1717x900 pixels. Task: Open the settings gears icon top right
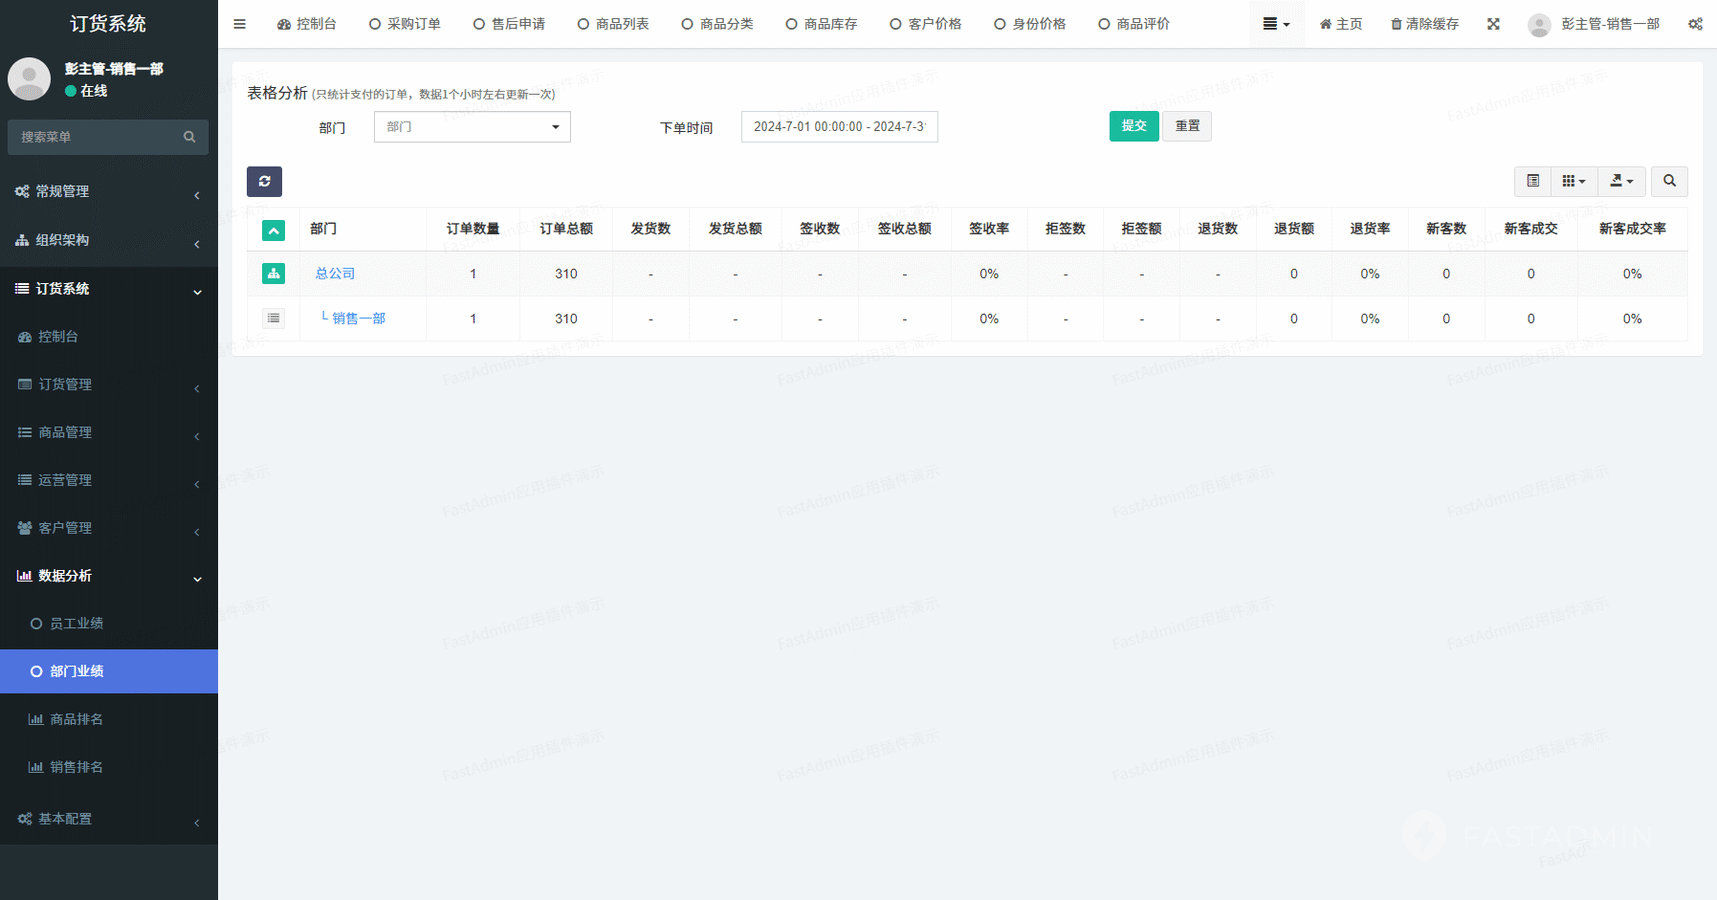[x=1695, y=24]
